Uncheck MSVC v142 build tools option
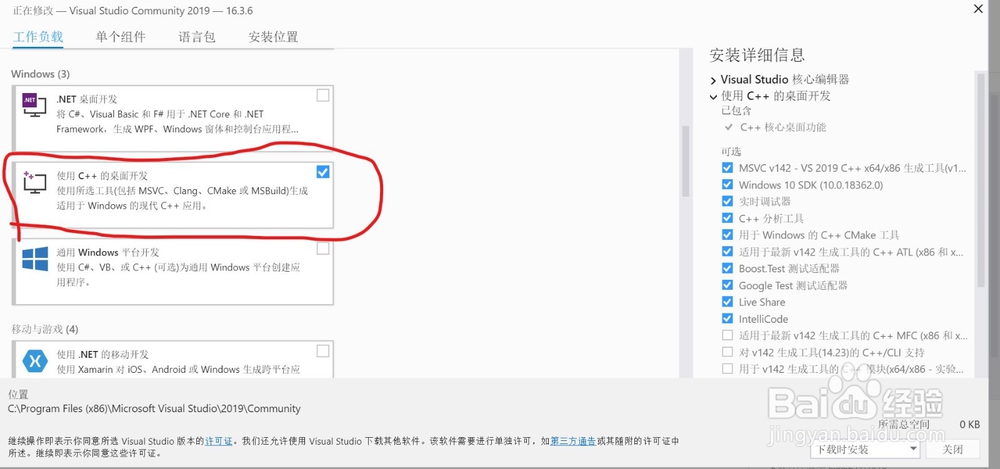 (727, 168)
